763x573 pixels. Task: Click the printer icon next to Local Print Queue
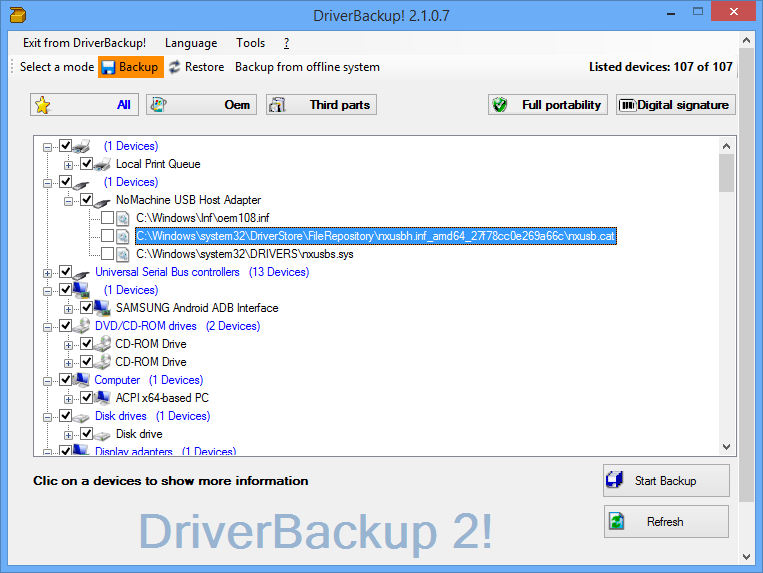[103, 164]
